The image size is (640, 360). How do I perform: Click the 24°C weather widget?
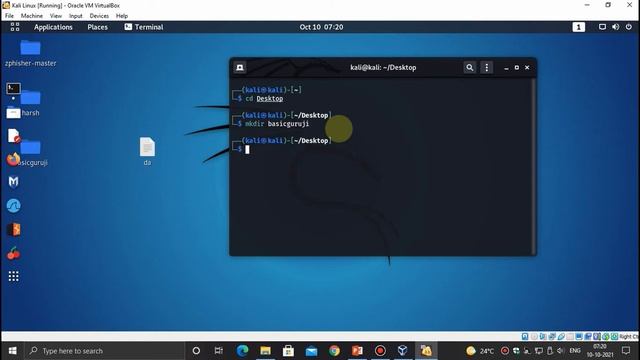tap(480, 351)
